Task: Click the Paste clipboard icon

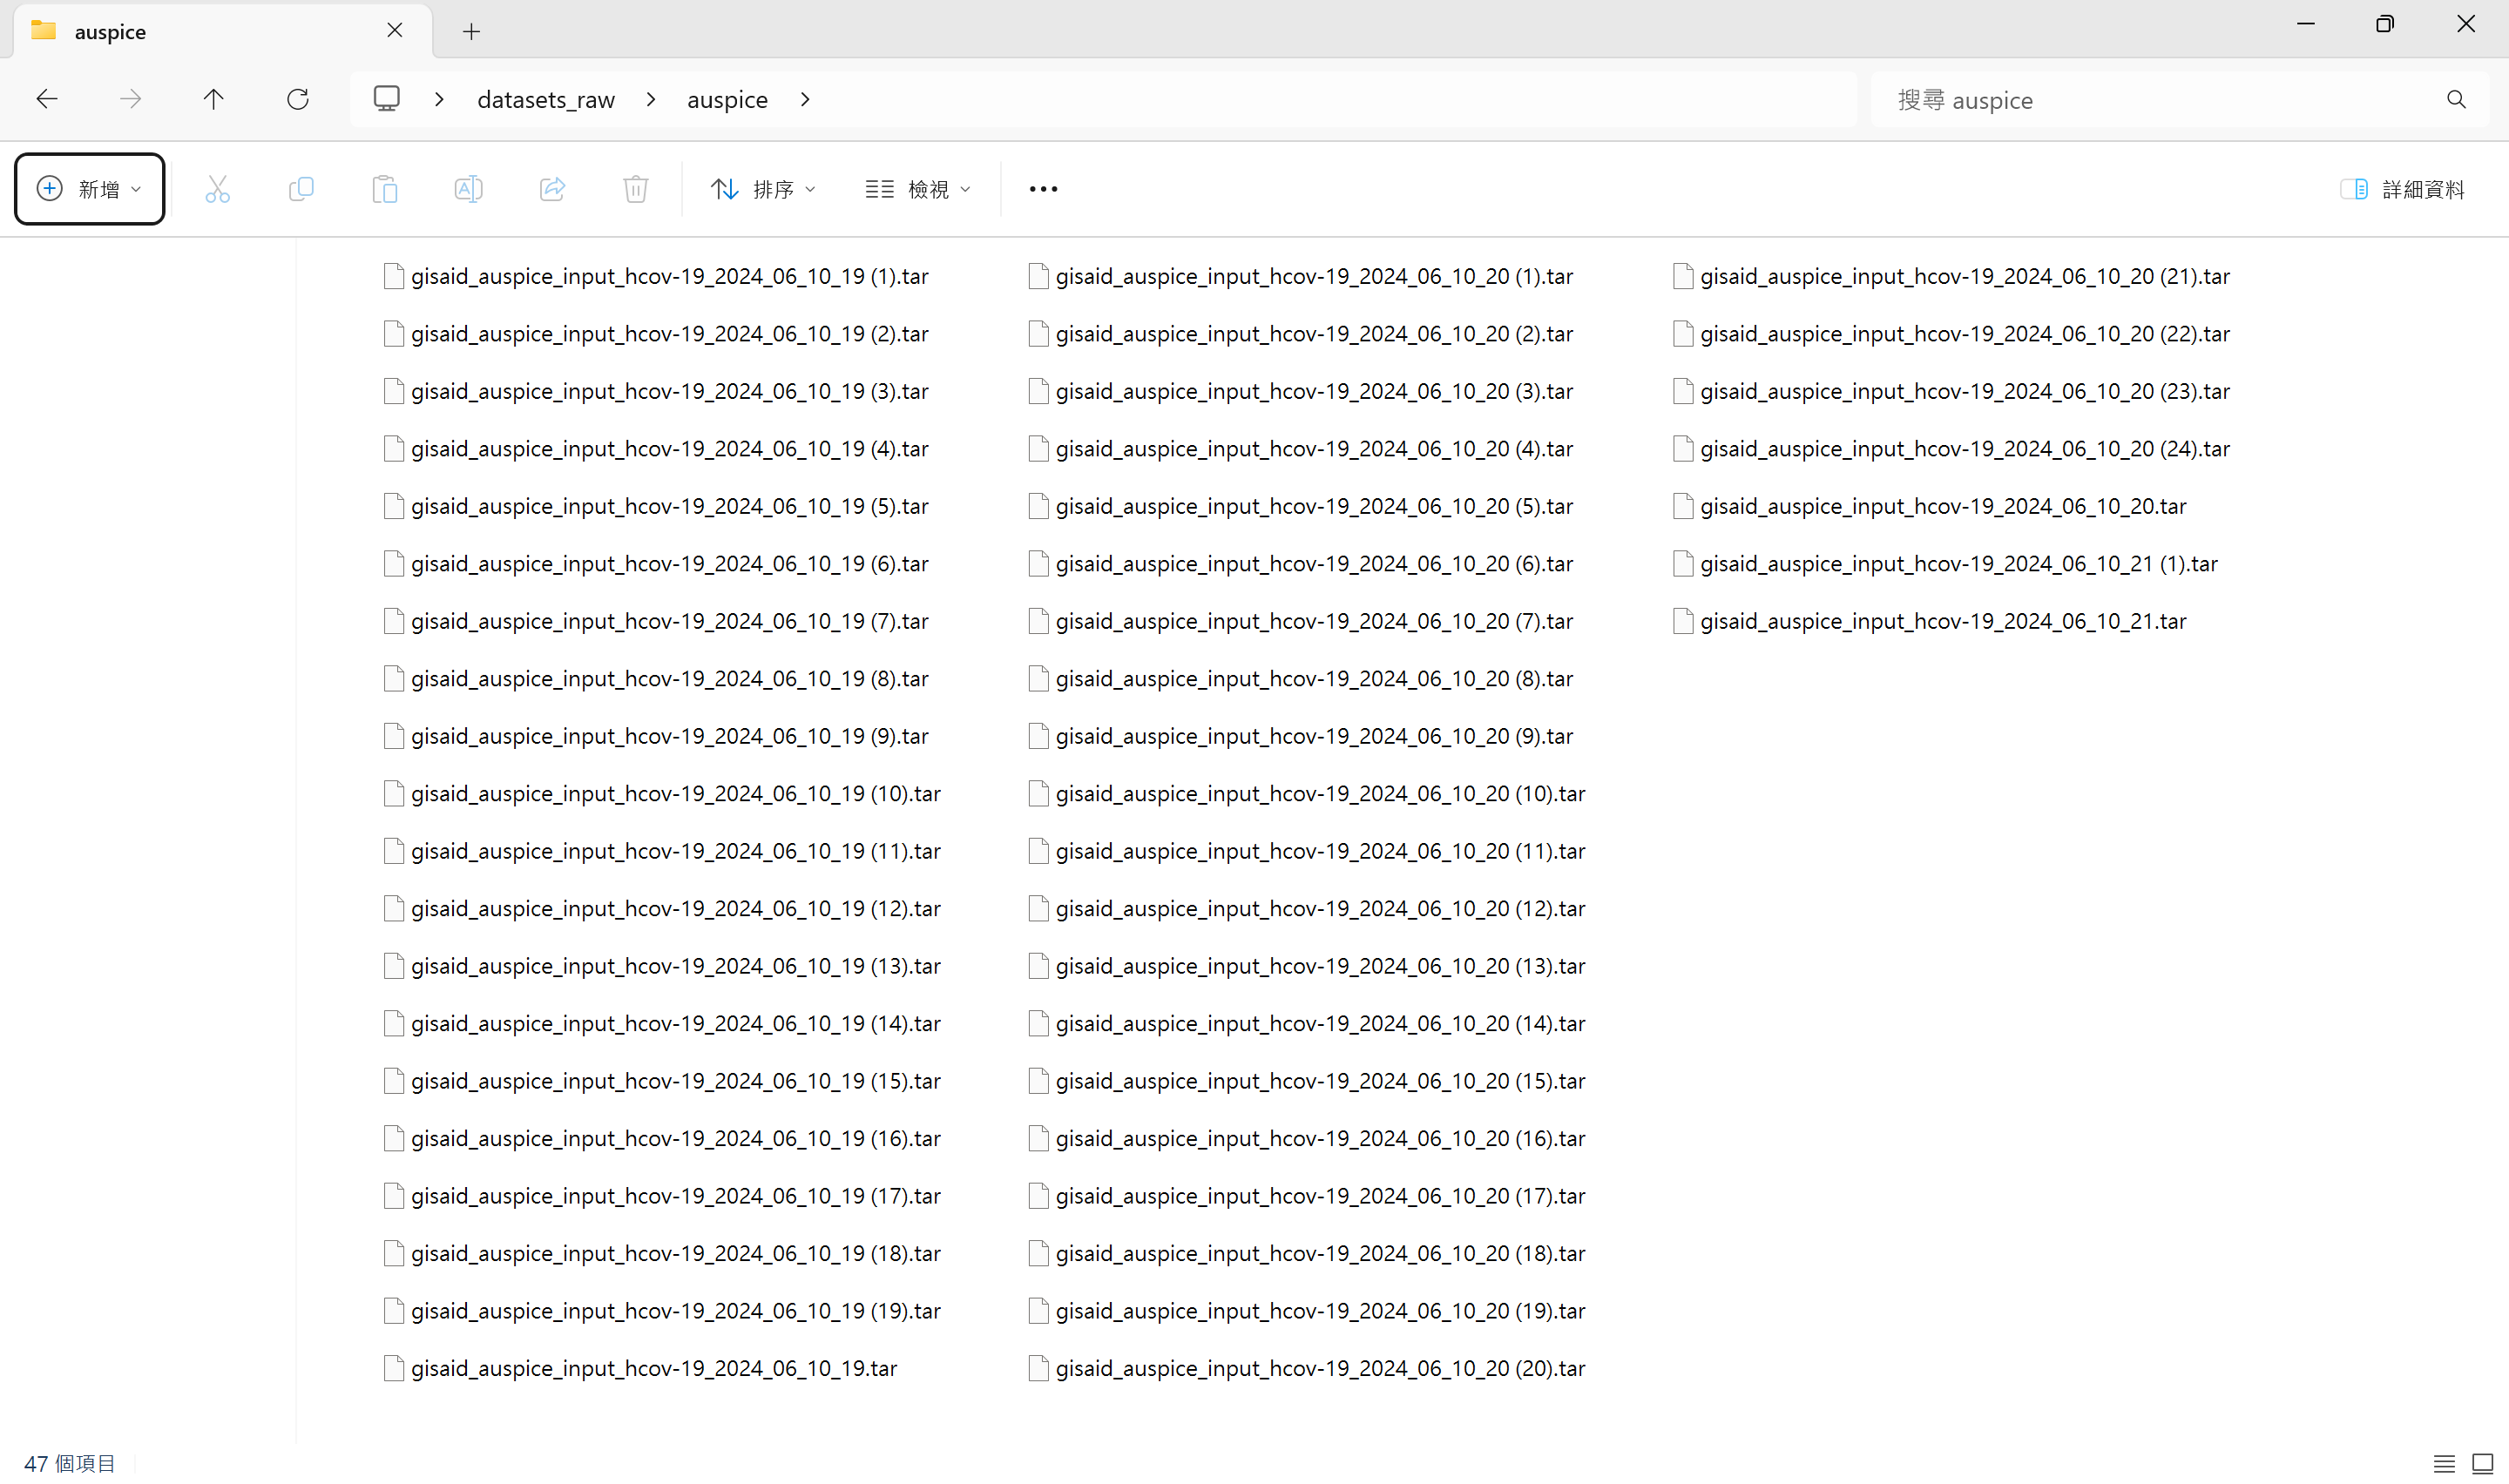Action: [385, 189]
